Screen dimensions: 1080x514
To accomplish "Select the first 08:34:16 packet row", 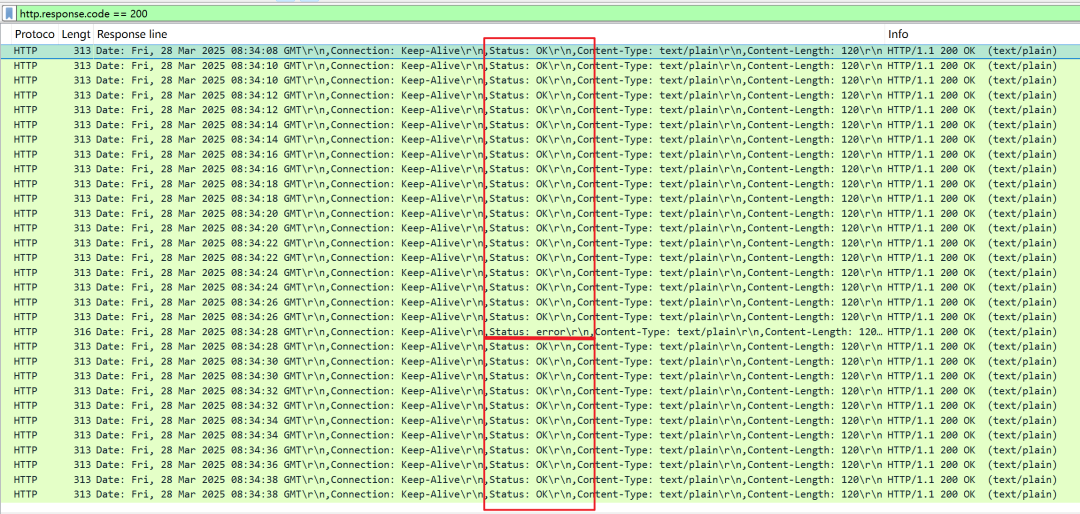I will coord(300,154).
